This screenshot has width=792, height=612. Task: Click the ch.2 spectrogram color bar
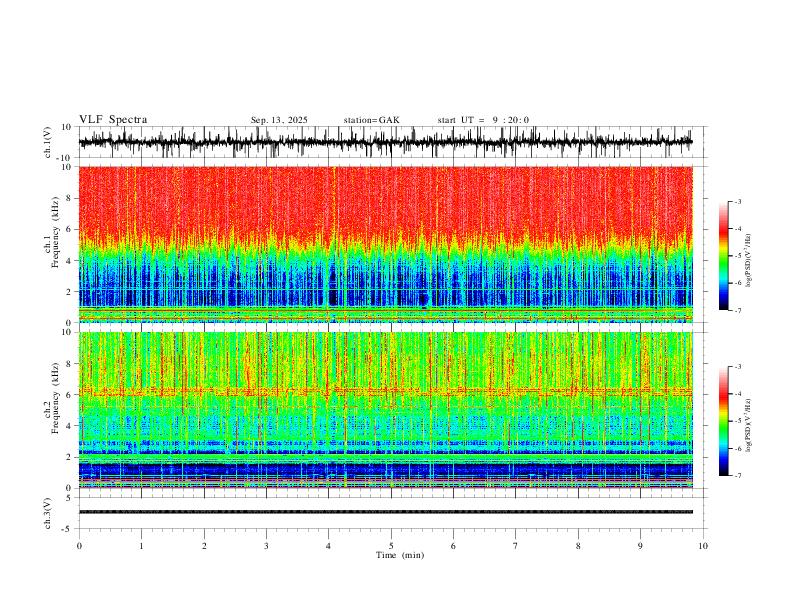pos(723,421)
